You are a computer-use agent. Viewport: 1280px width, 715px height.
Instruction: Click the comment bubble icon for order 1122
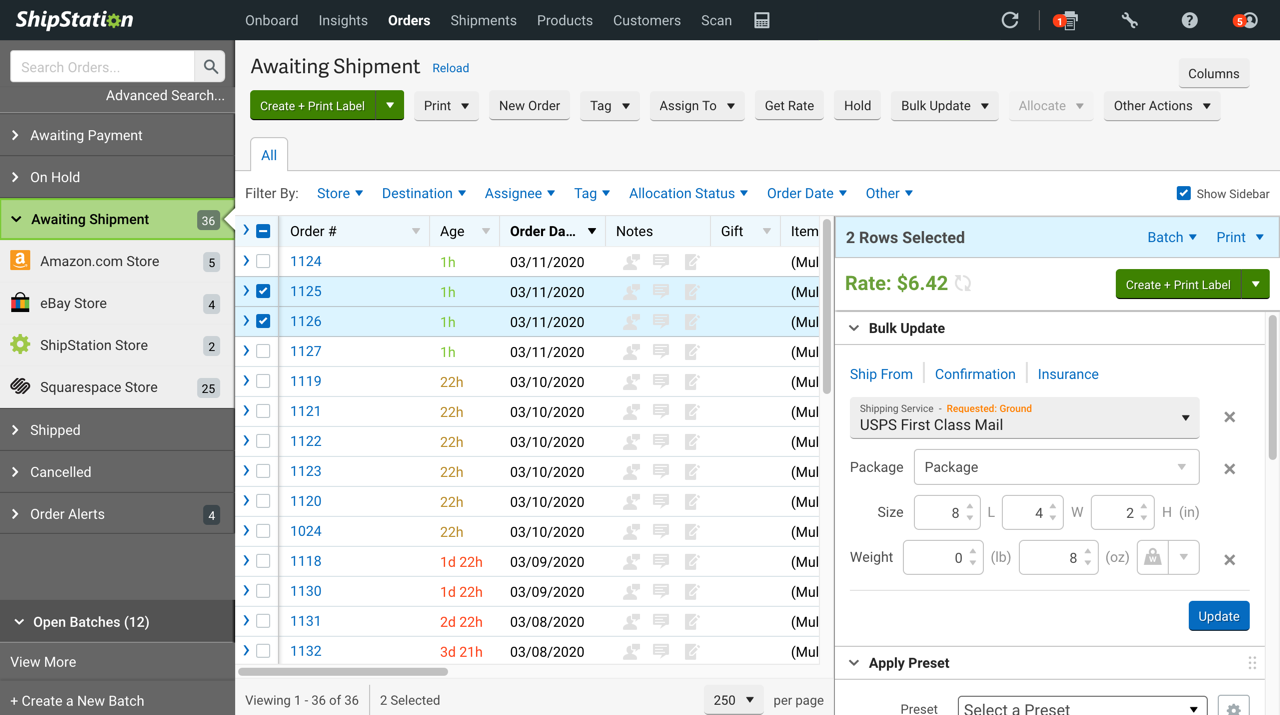coord(661,441)
